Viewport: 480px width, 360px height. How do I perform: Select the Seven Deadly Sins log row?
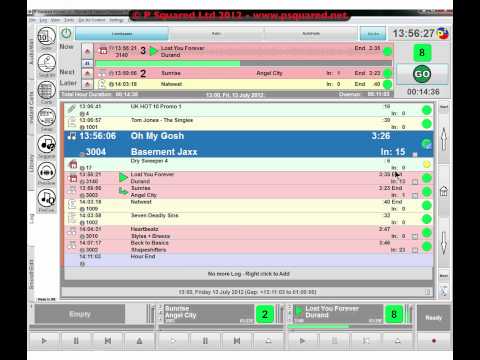click(x=249, y=219)
